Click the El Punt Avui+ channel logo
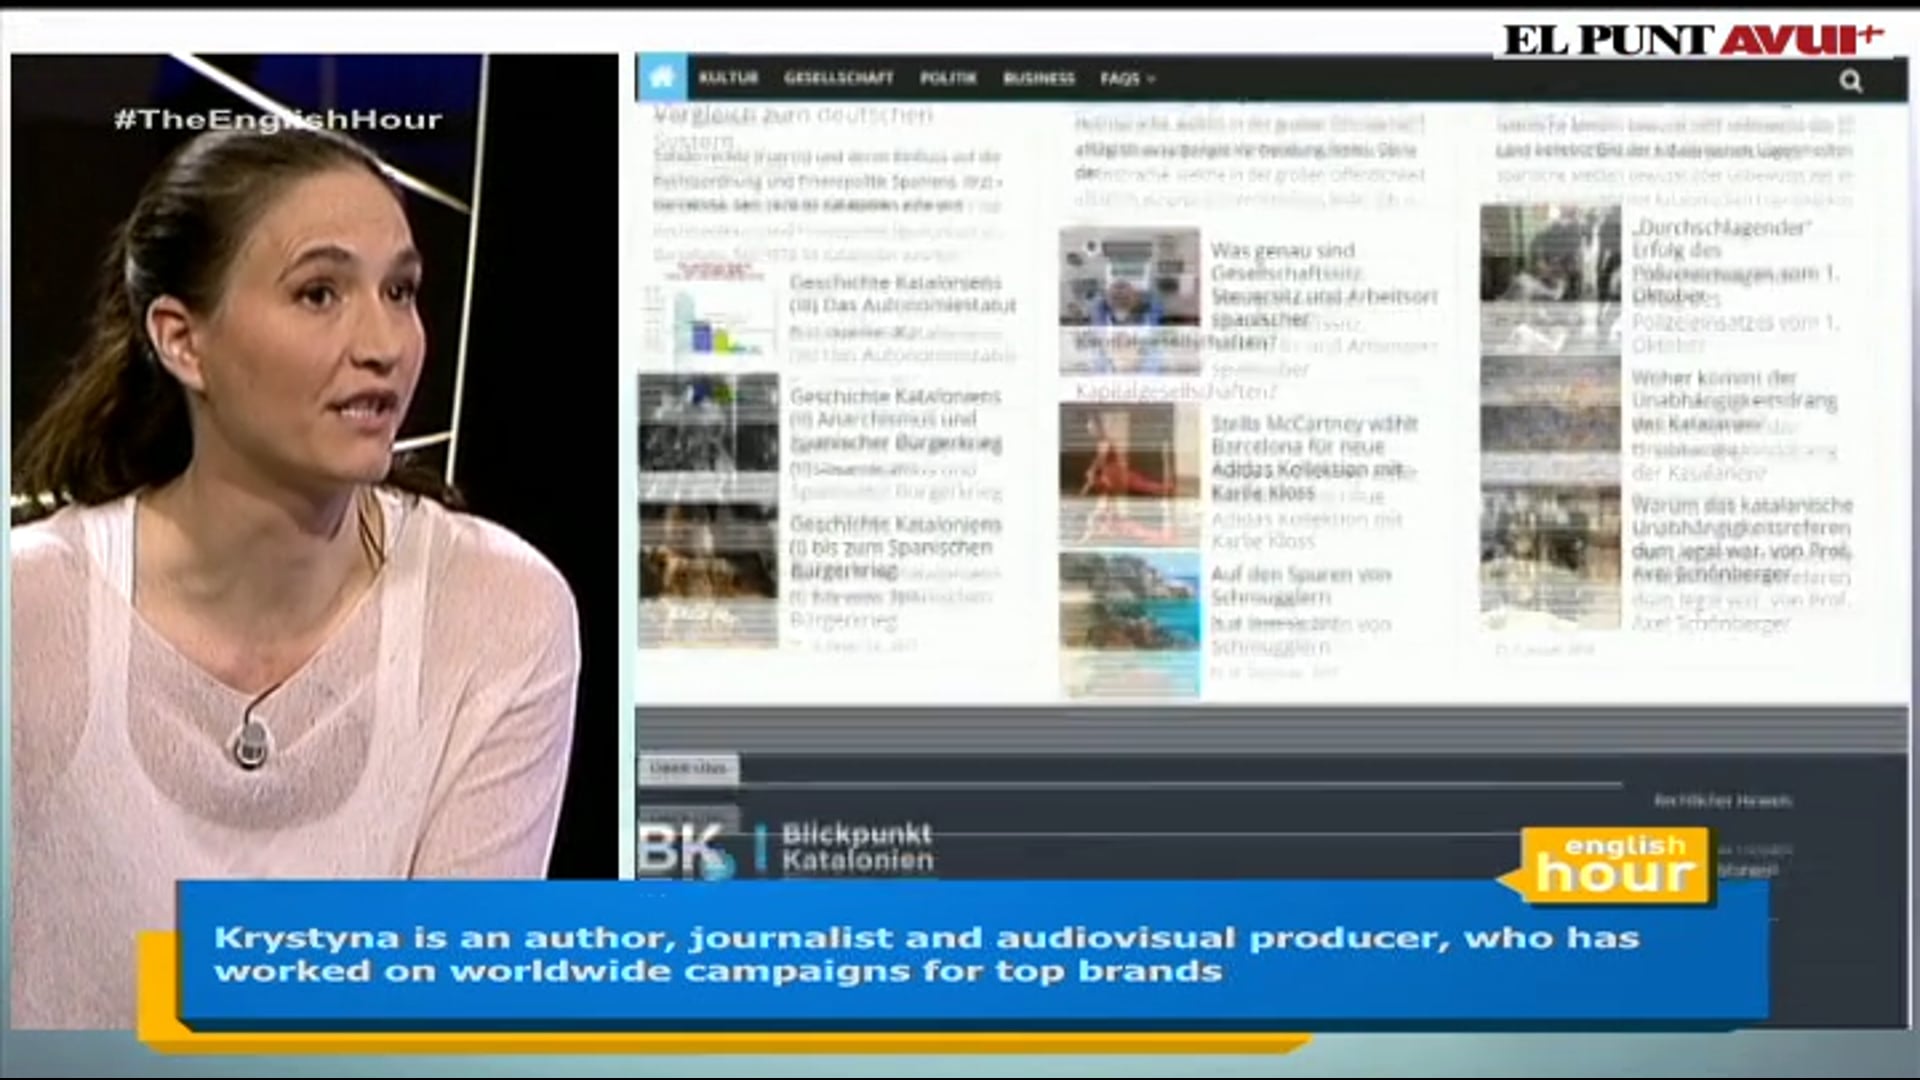 (x=1693, y=40)
